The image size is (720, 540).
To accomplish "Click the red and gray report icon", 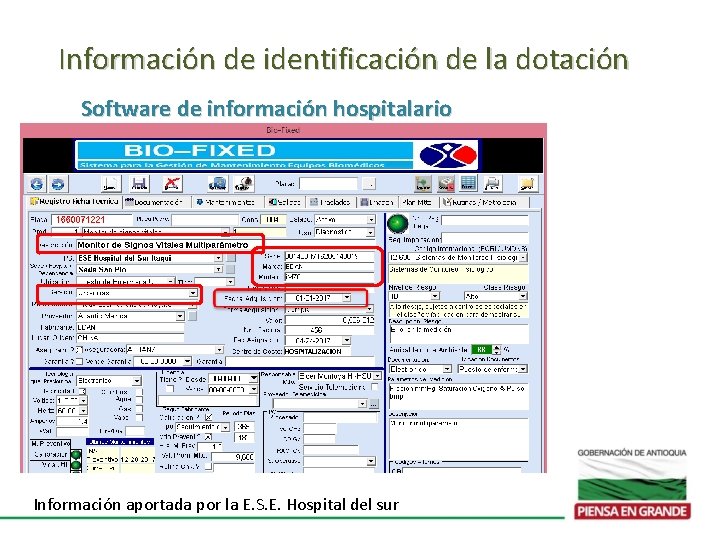I will (445, 184).
